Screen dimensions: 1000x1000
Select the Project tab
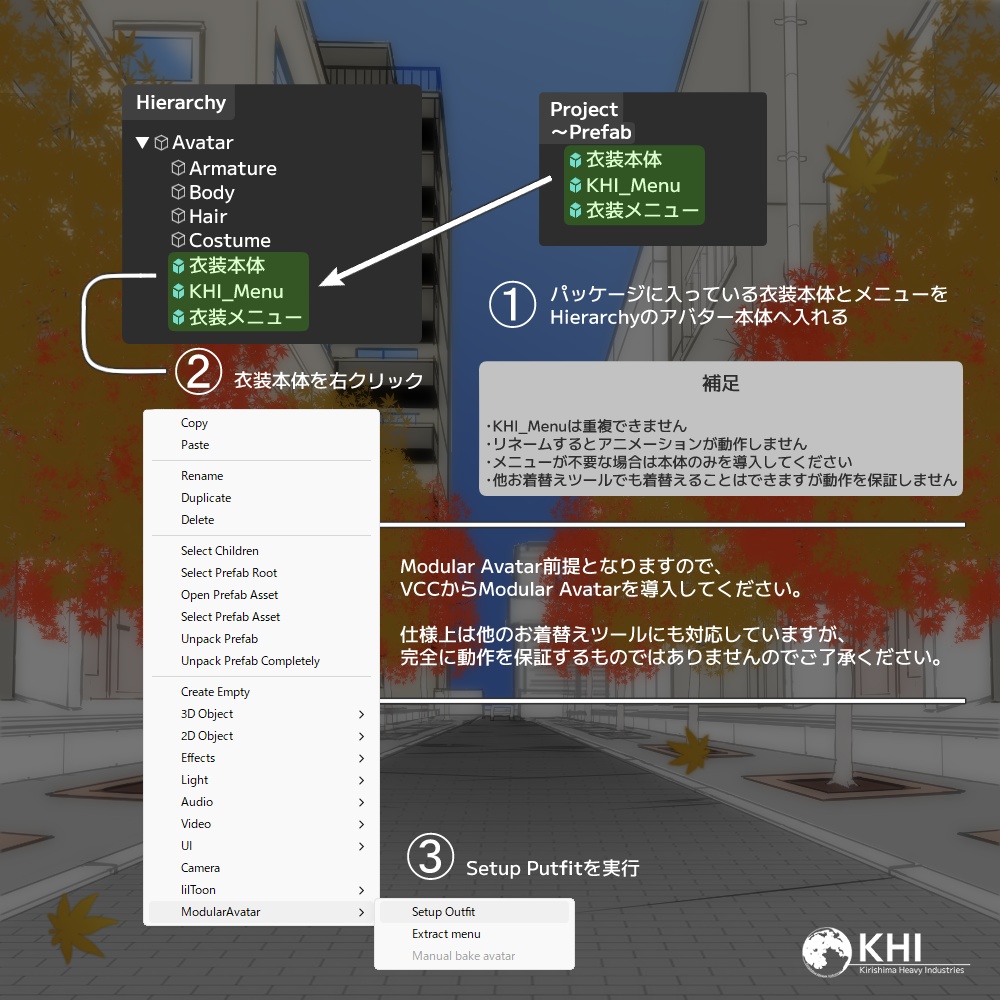584,109
